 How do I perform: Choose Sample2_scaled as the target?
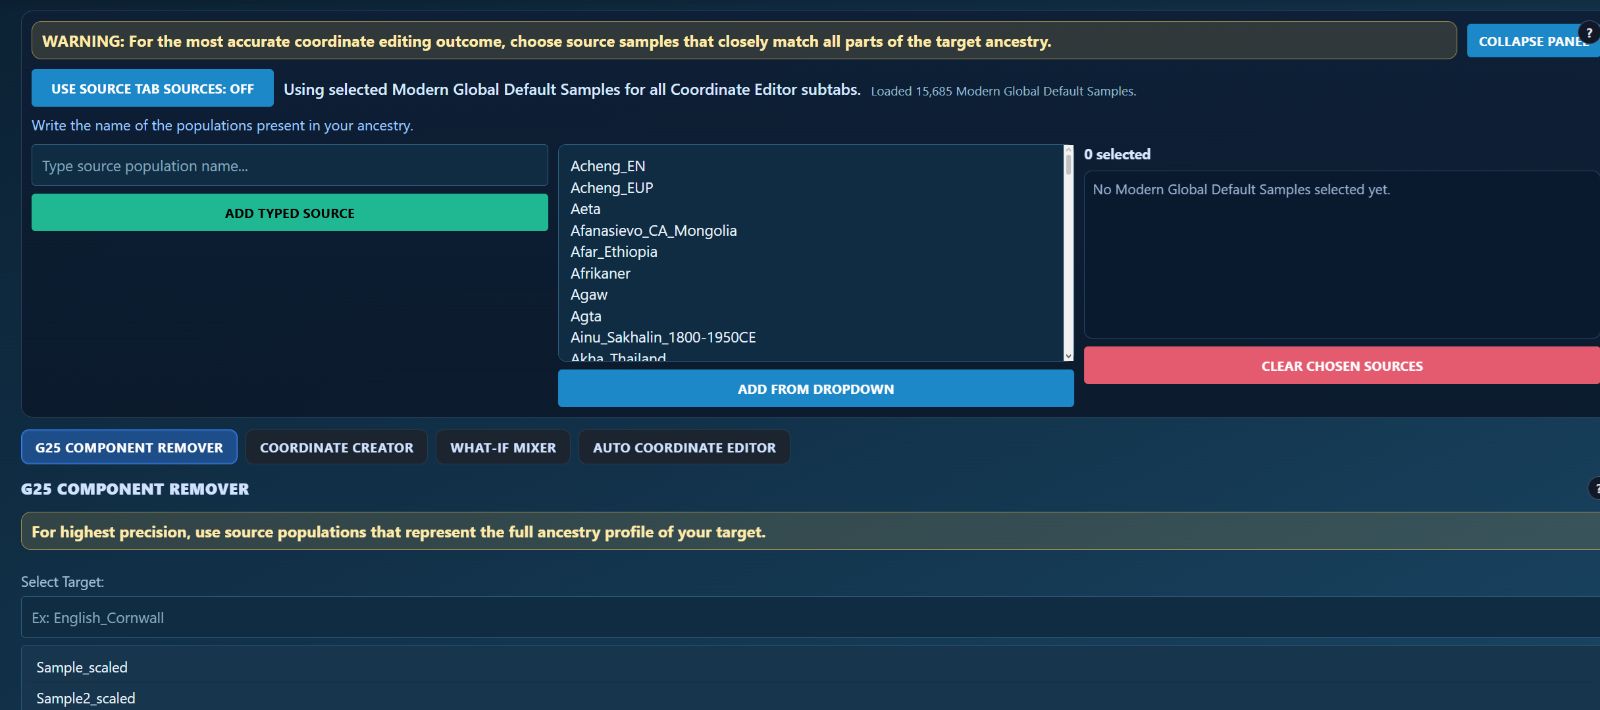(x=86, y=698)
